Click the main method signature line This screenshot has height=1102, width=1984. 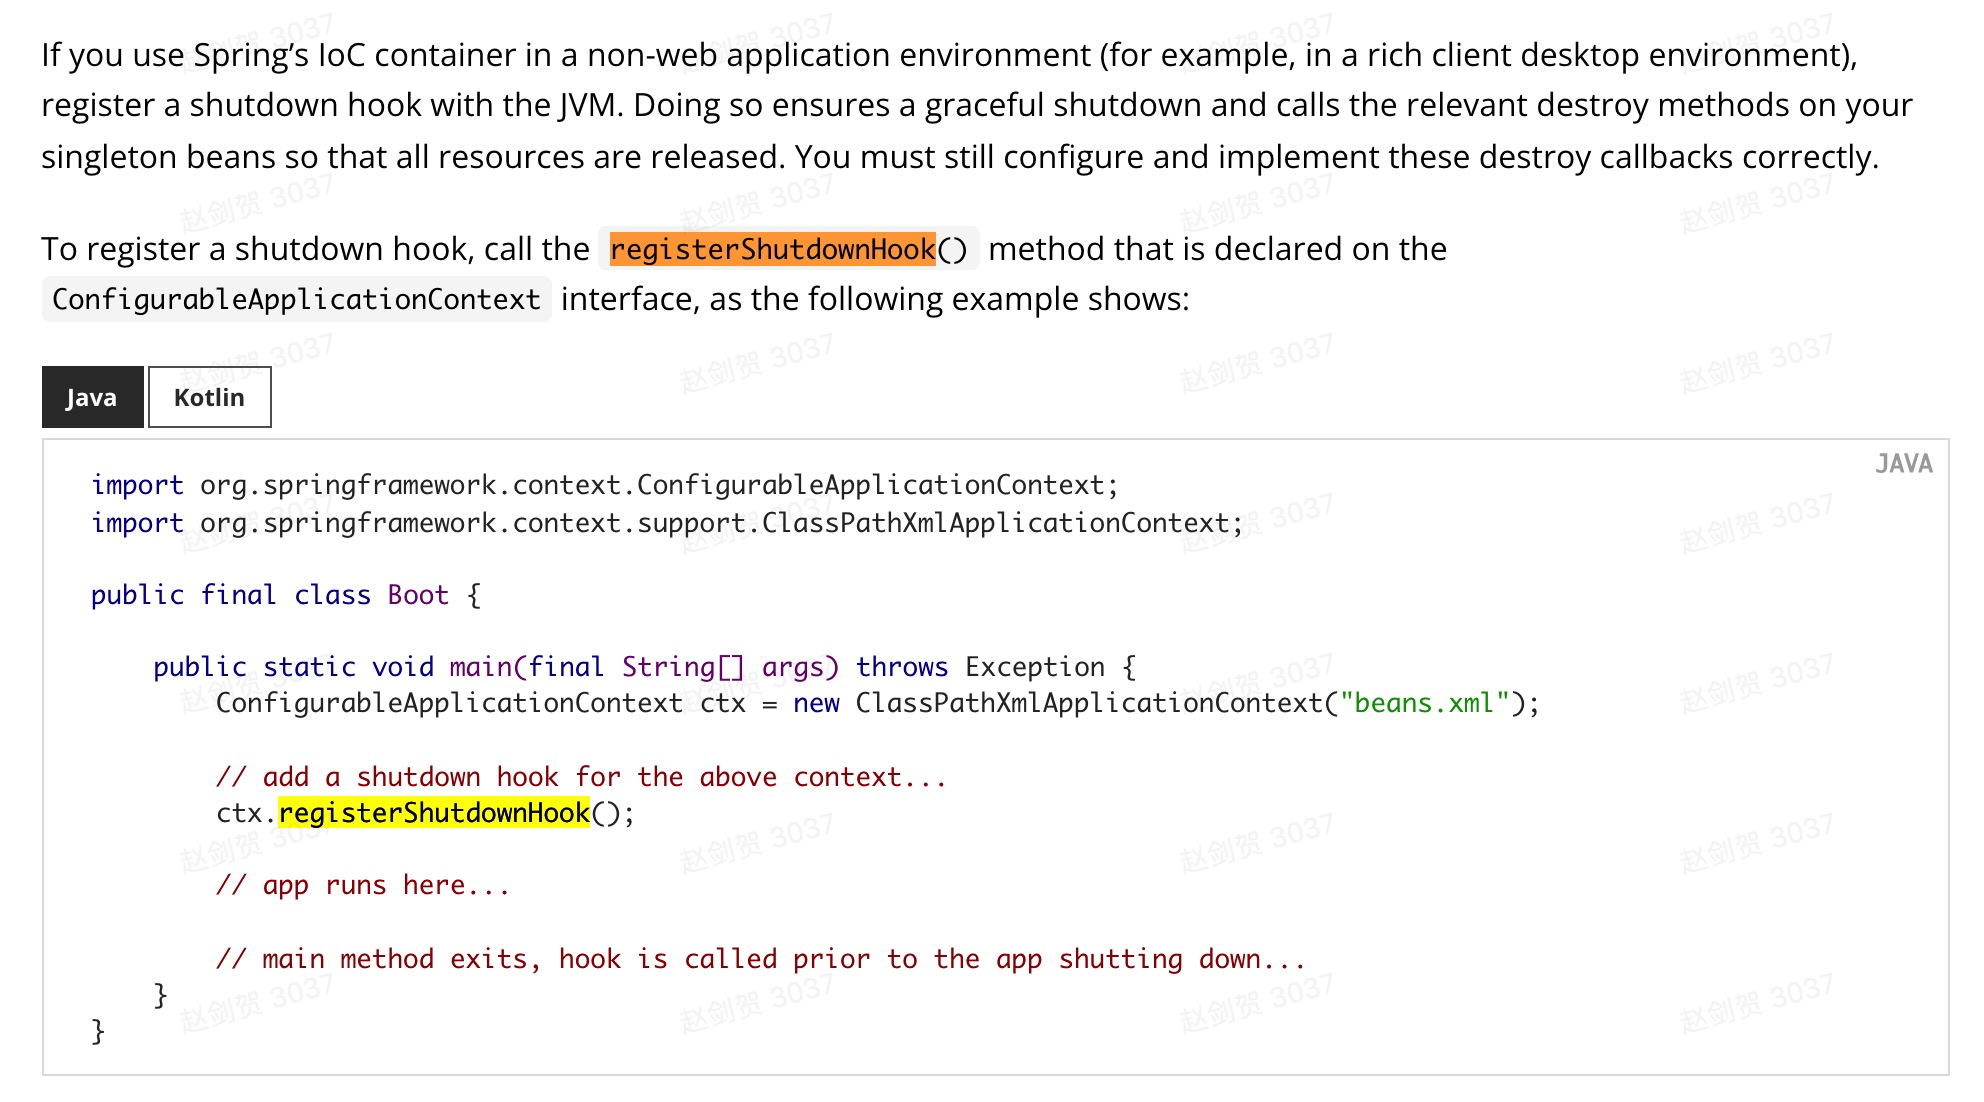644,667
